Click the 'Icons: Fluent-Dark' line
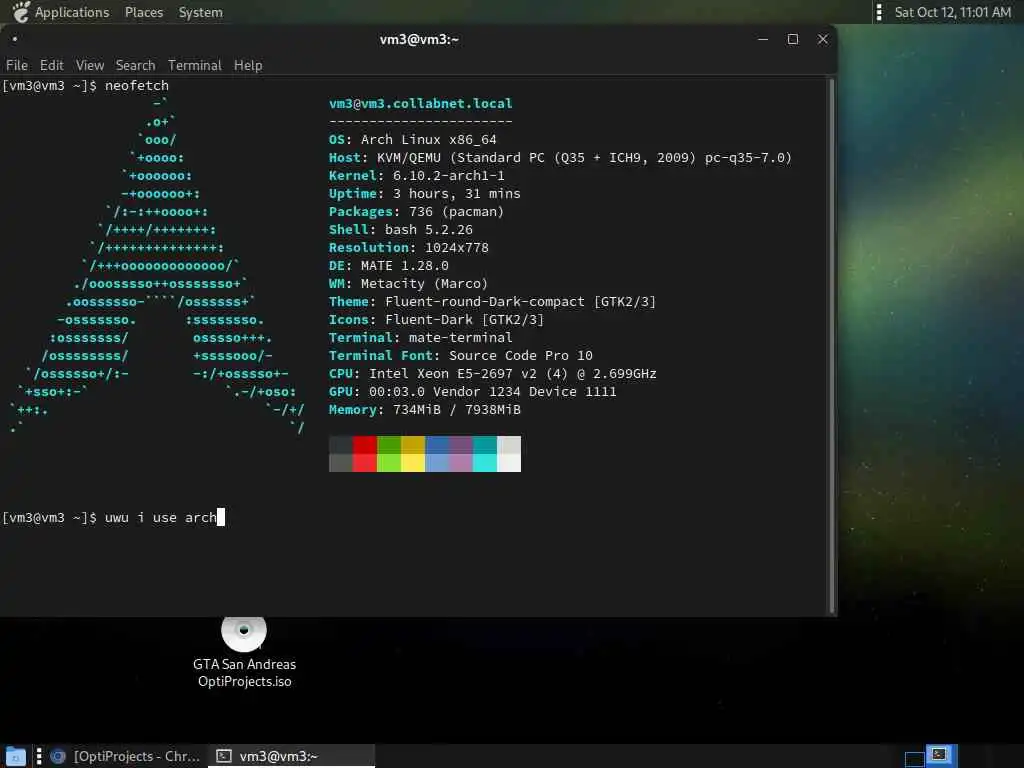 436,319
